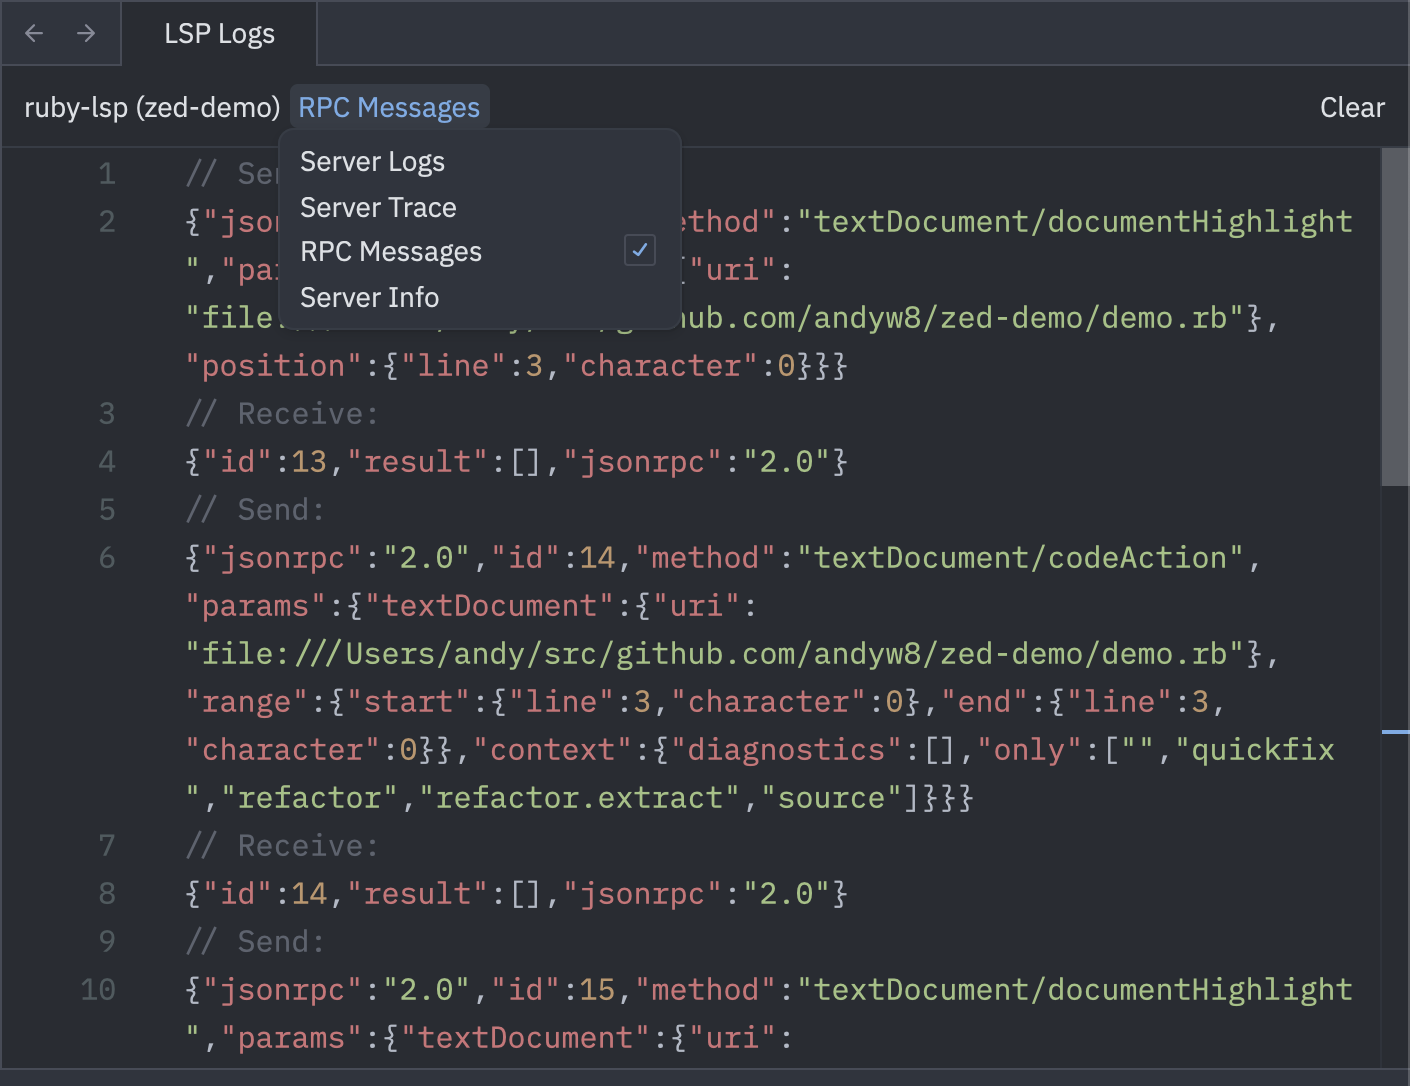Click the forward navigation arrow
Viewport: 1410px width, 1086px height.
coord(86,33)
